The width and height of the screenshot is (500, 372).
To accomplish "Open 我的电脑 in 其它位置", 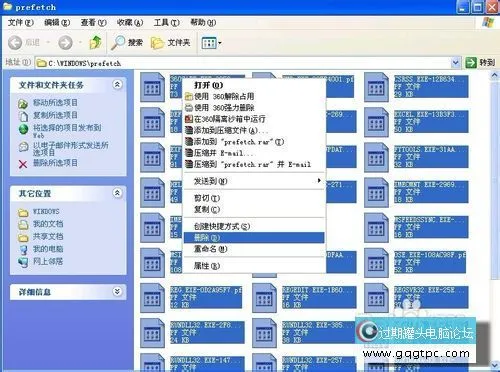I will click(48, 249).
